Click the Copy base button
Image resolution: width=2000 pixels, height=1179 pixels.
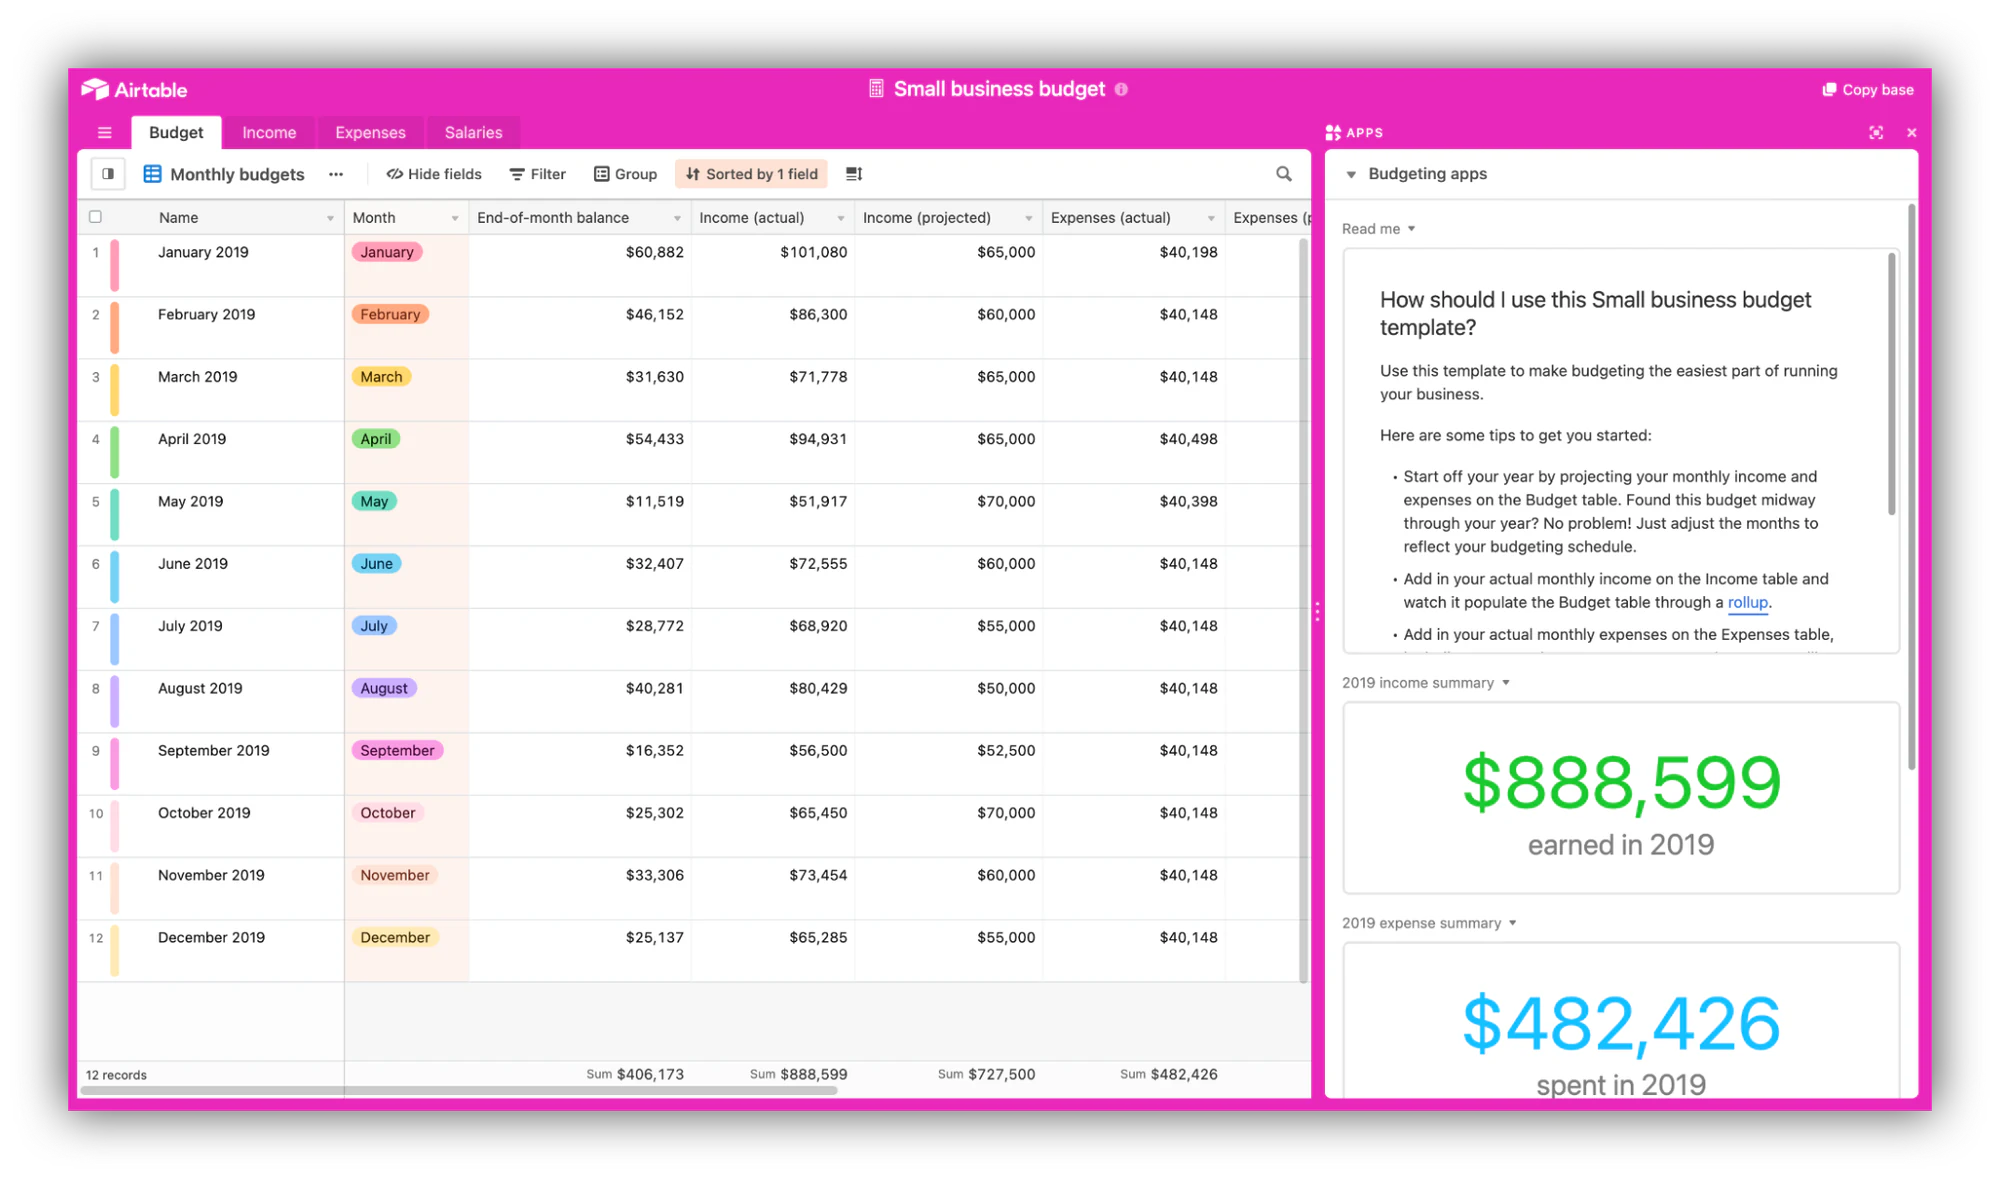tap(1867, 89)
